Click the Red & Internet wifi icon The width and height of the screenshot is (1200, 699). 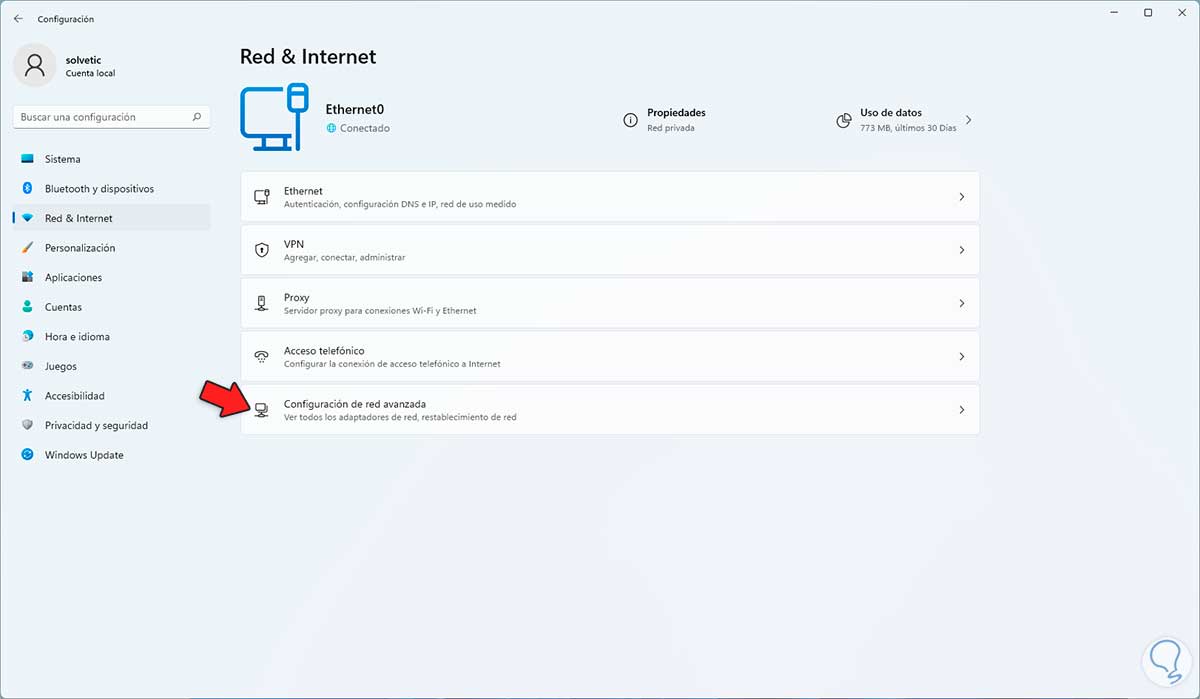(x=27, y=218)
